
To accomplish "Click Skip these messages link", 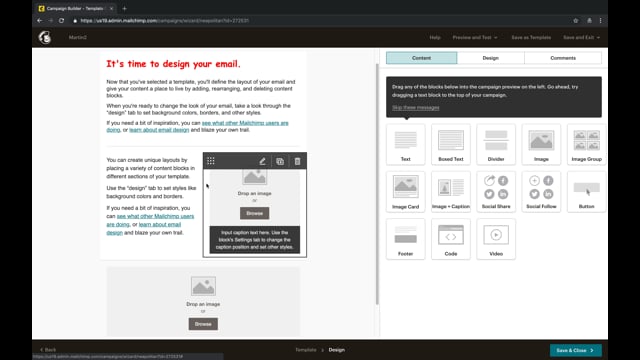I will (x=416, y=107).
